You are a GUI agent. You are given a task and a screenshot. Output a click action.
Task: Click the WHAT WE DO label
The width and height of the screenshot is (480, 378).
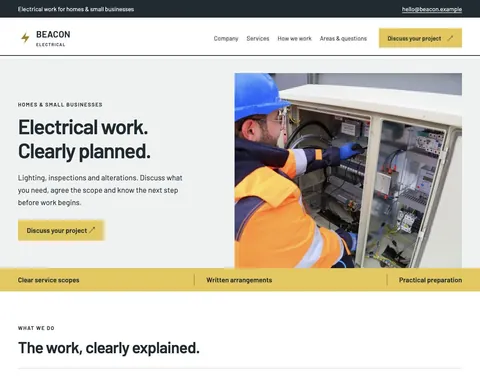click(x=36, y=328)
